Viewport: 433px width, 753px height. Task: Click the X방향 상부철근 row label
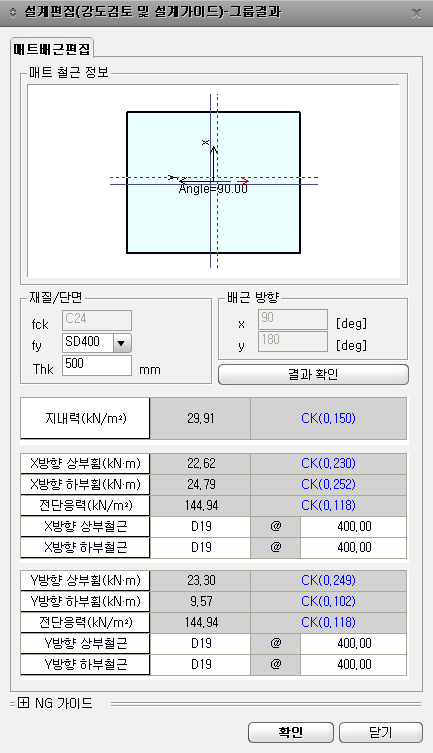(85, 526)
